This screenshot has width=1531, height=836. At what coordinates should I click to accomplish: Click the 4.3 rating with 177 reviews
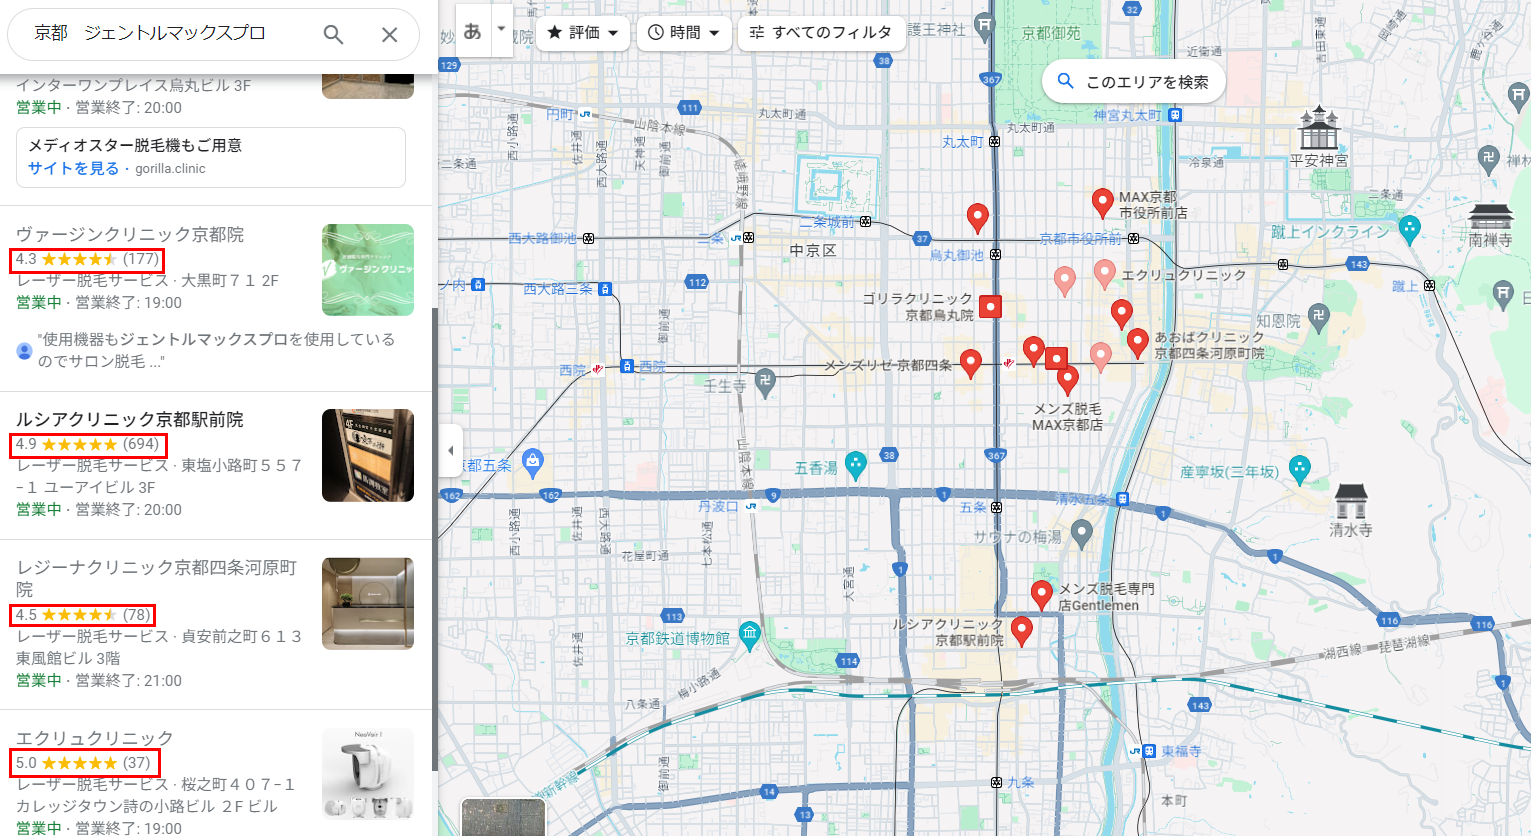pyautogui.click(x=87, y=259)
